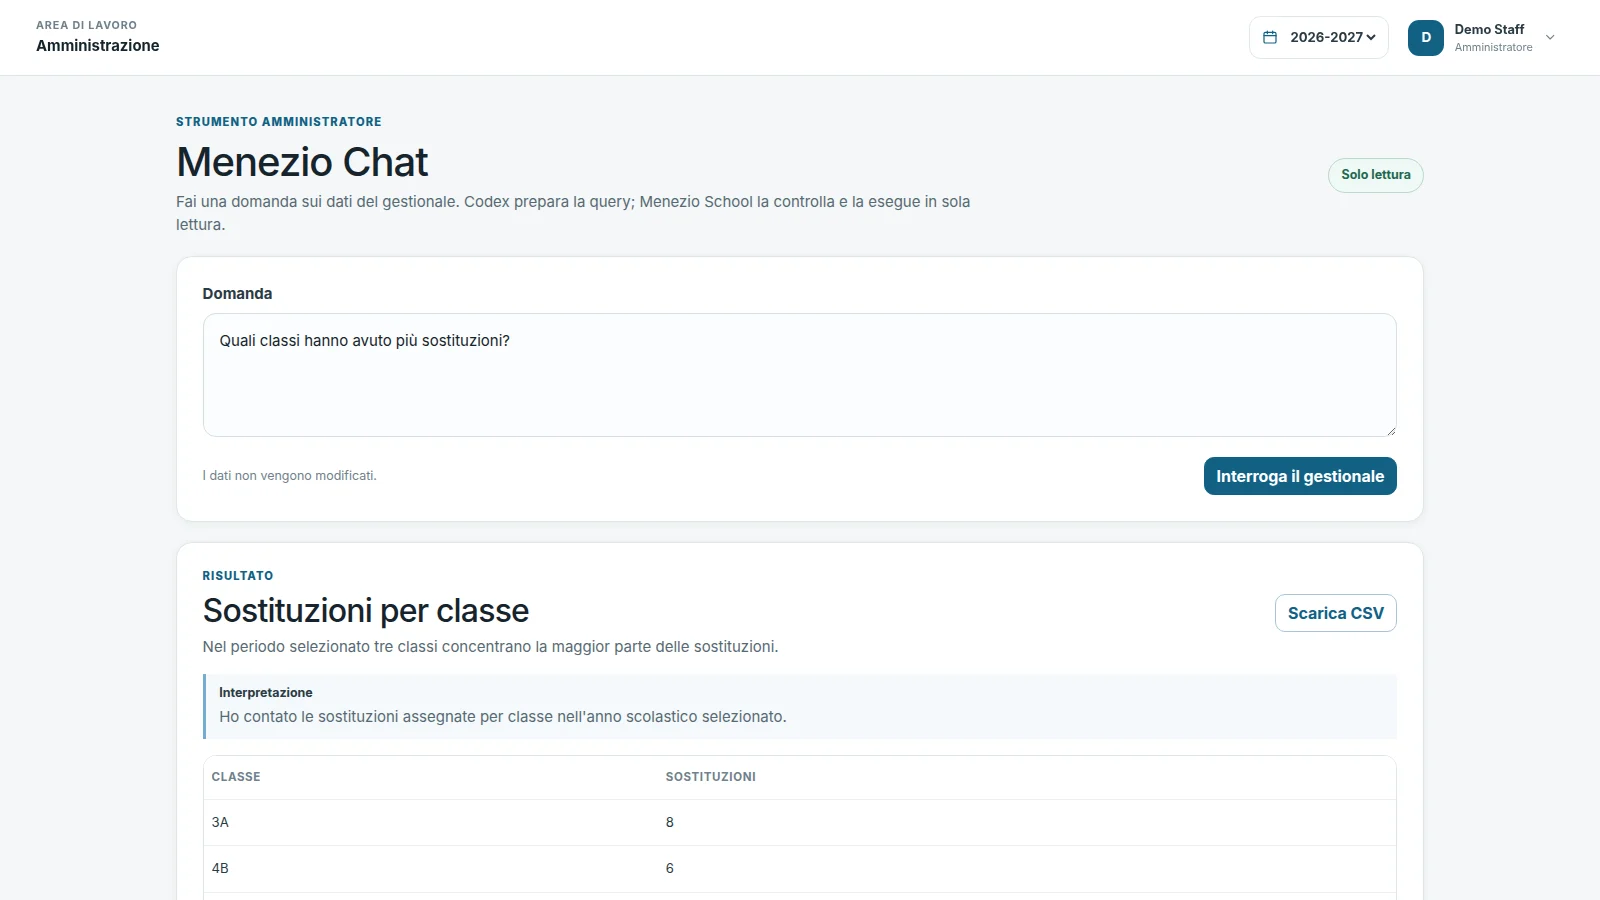The height and width of the screenshot is (900, 1600).
Task: Click the Menezio Chat heading
Action: 302,162
